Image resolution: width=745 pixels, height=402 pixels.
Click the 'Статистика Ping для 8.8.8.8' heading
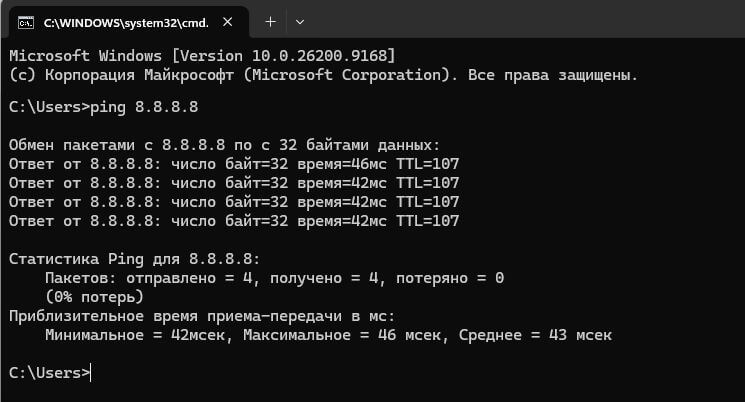pyautogui.click(x=135, y=259)
